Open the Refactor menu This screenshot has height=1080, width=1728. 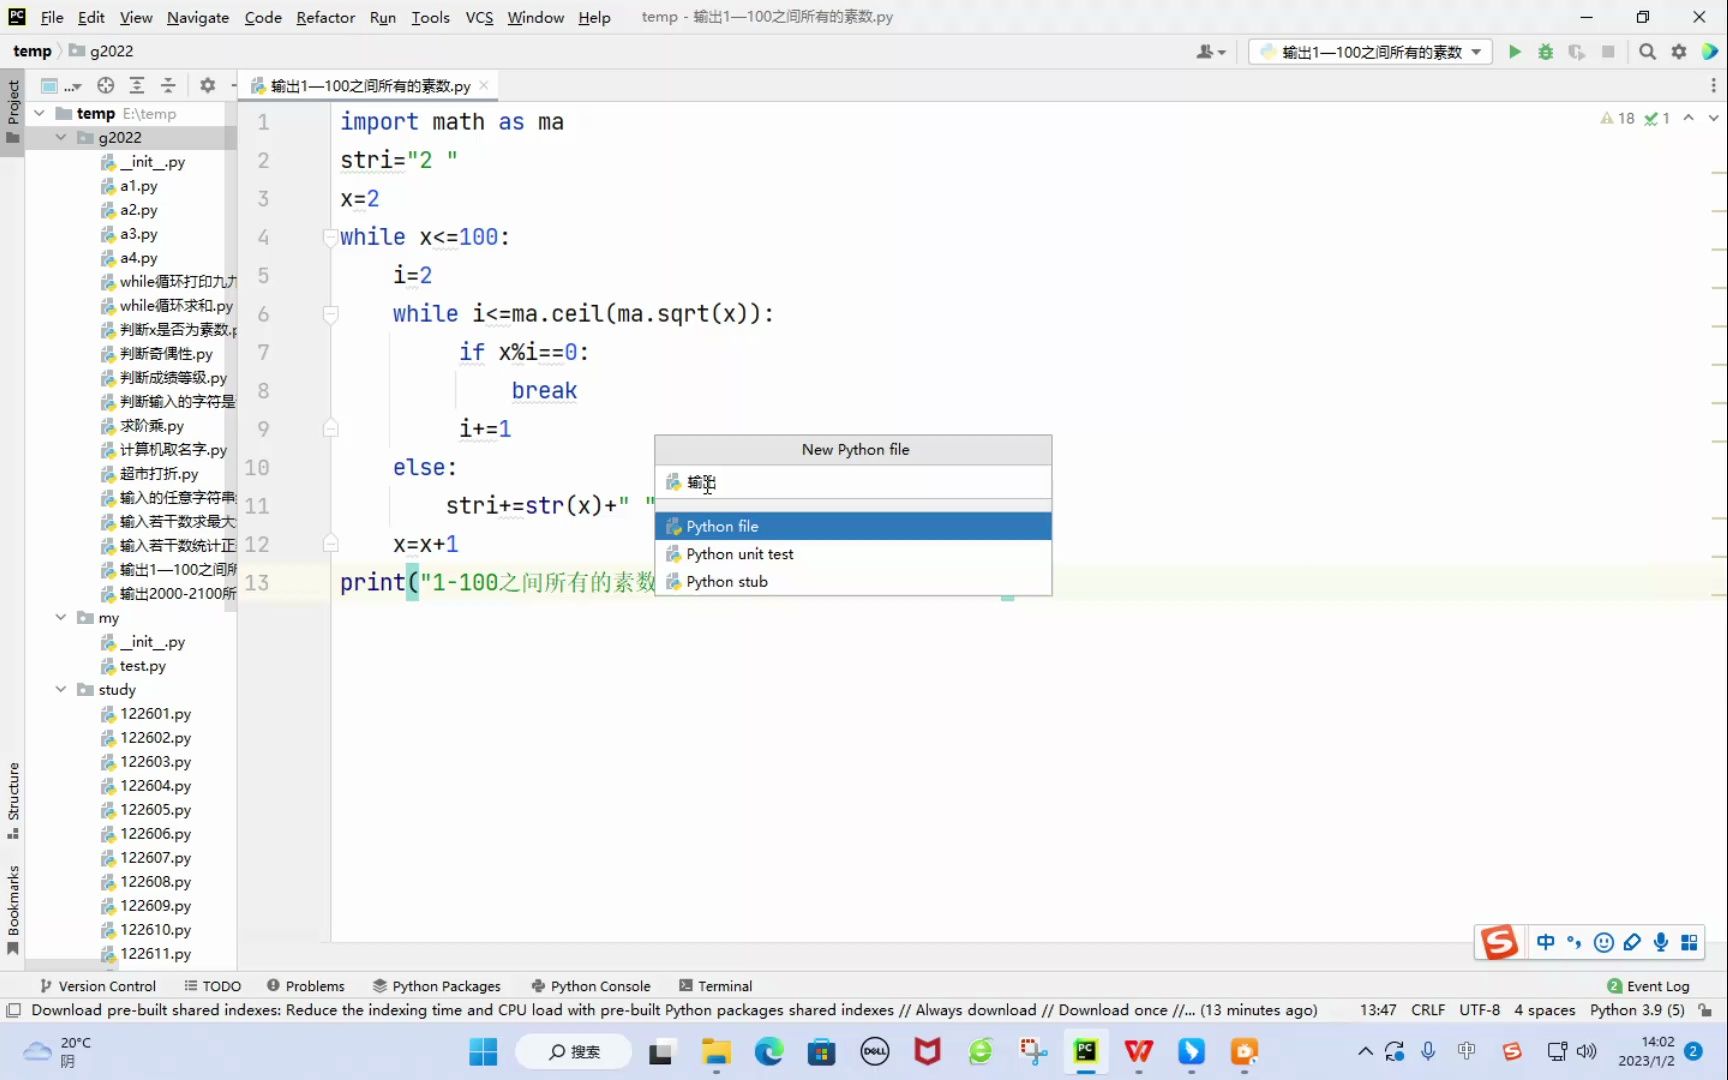325,17
